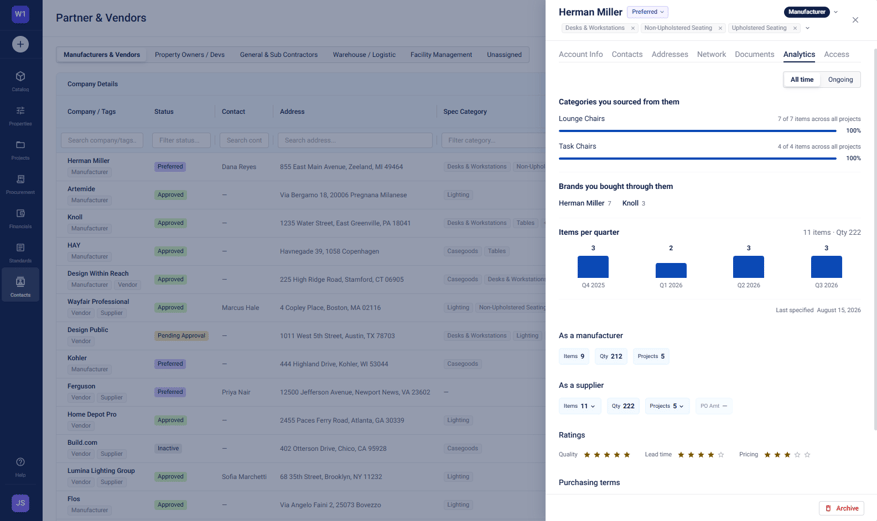Select the Ongoing toggle
The height and width of the screenshot is (521, 877).
tap(840, 79)
